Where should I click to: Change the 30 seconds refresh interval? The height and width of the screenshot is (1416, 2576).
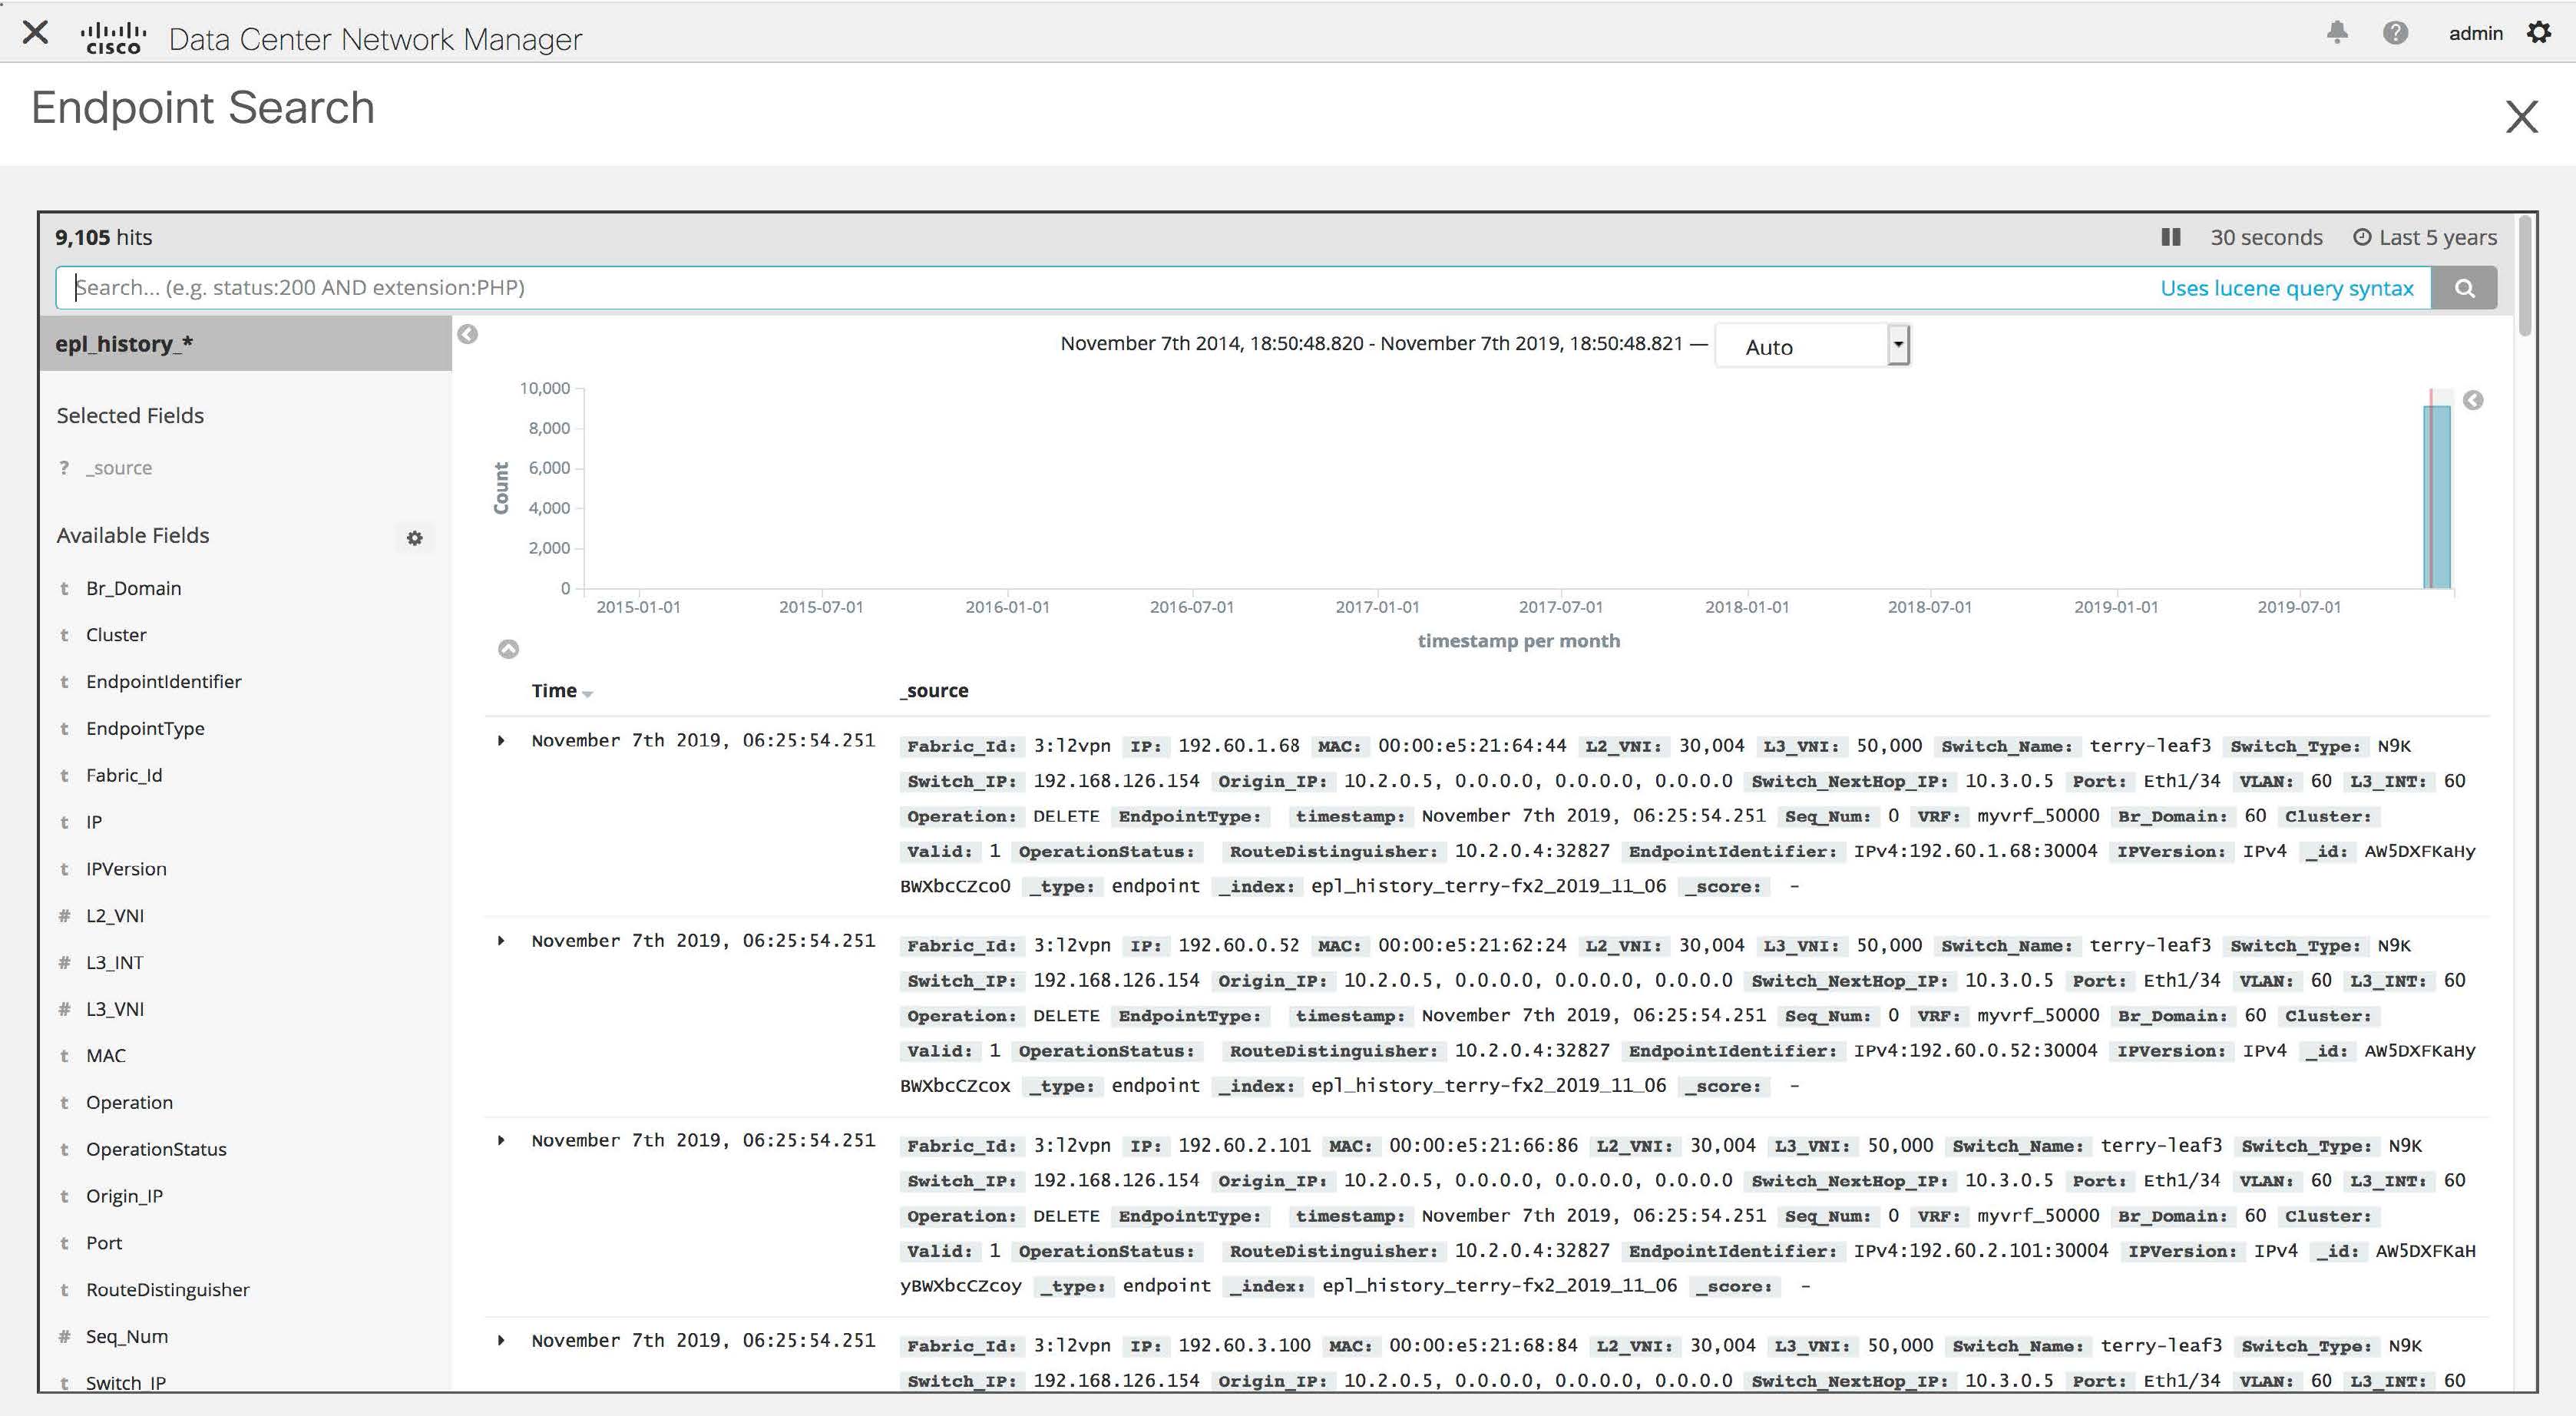2266,237
